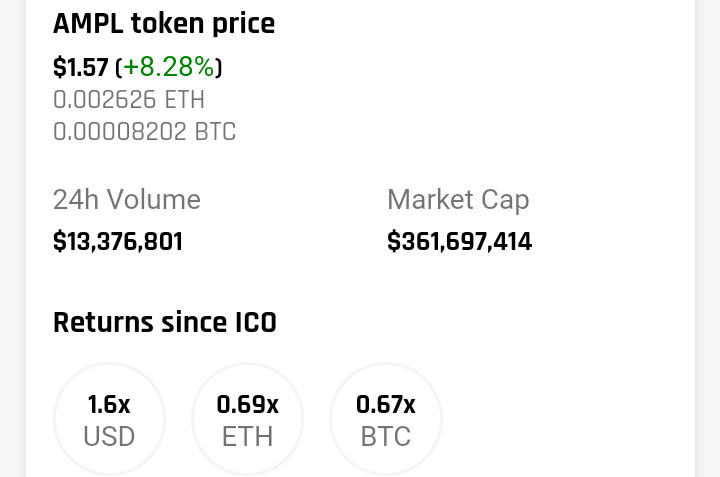Select the $13,376,801 volume figure
720x477 pixels.
pyautogui.click(x=117, y=242)
